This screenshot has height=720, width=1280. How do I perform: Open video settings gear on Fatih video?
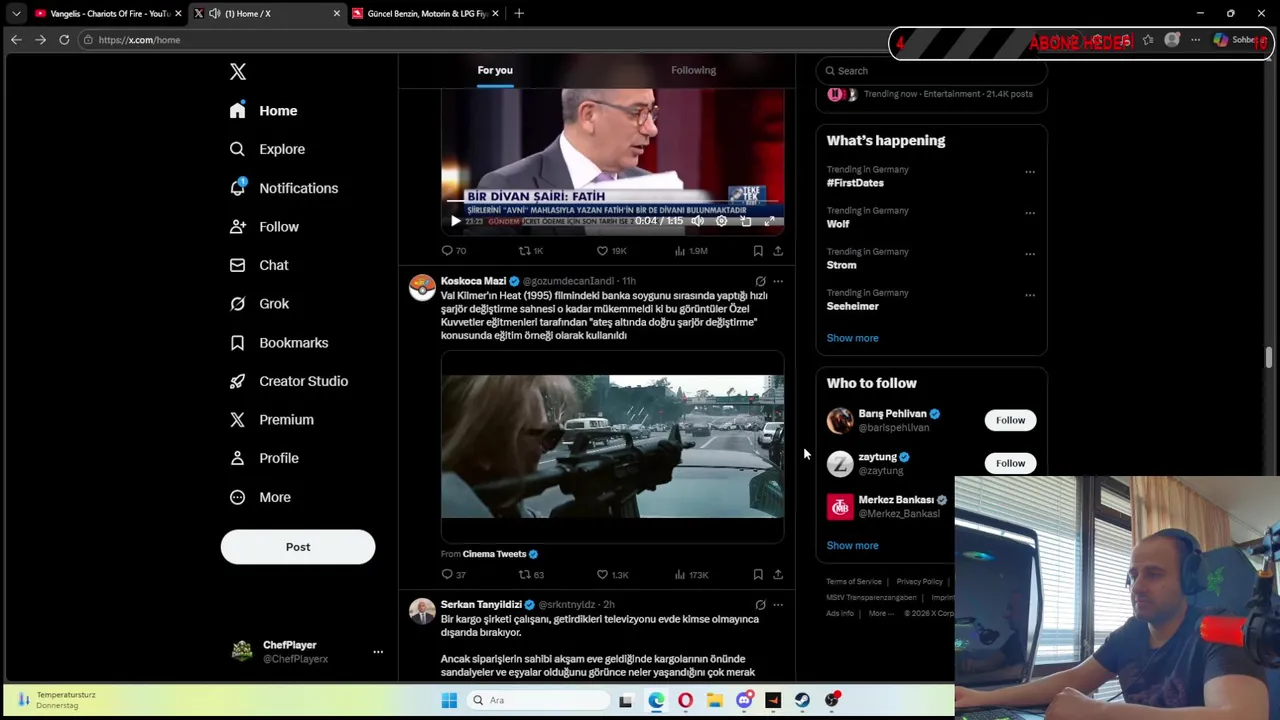click(x=721, y=221)
